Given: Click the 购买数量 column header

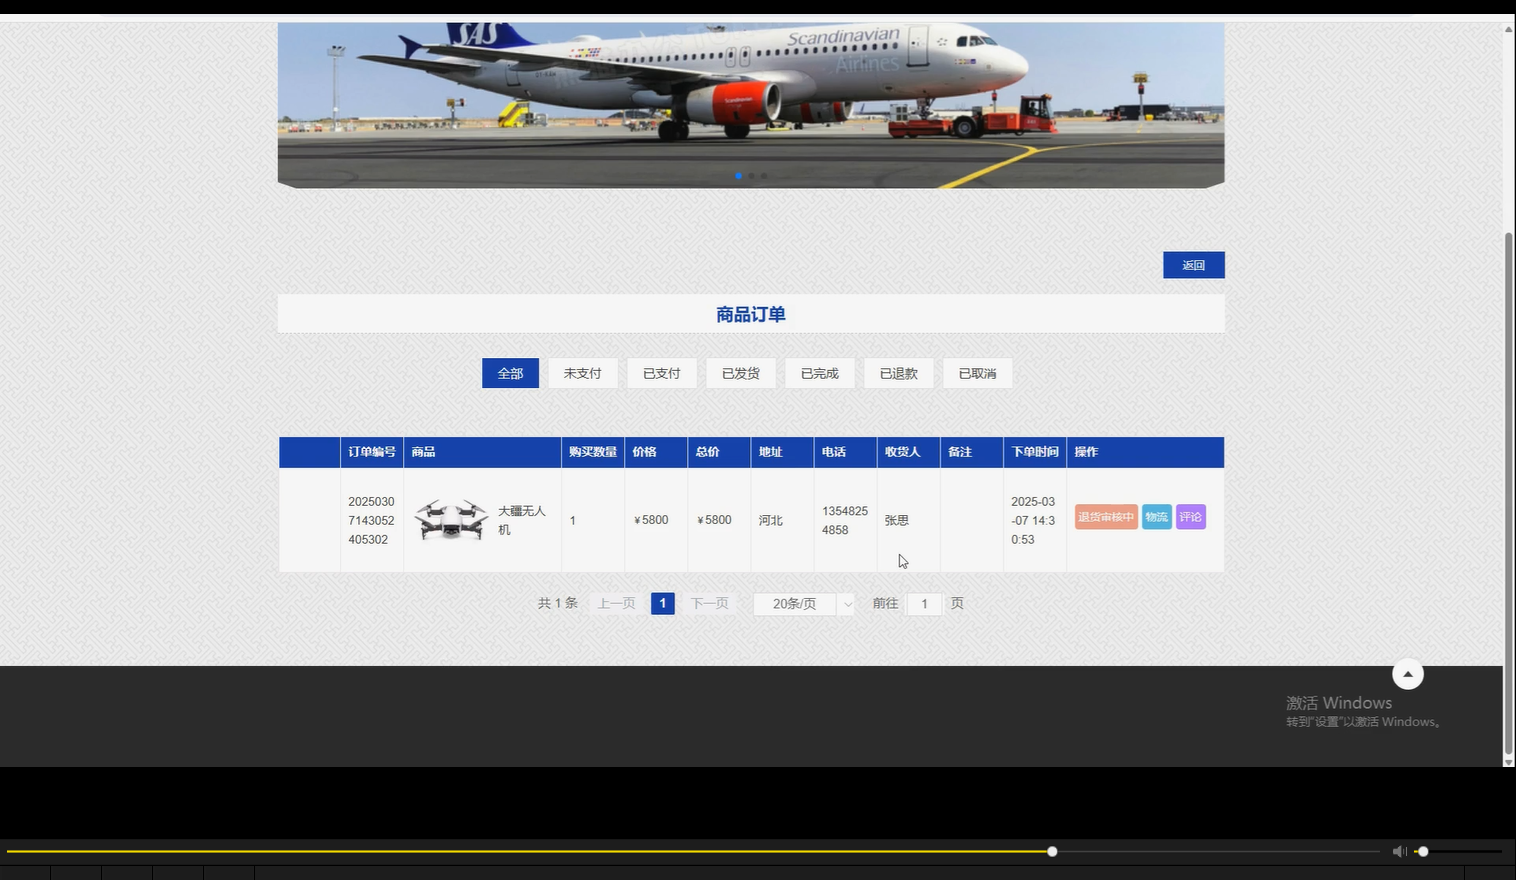Looking at the screenshot, I should [x=593, y=452].
